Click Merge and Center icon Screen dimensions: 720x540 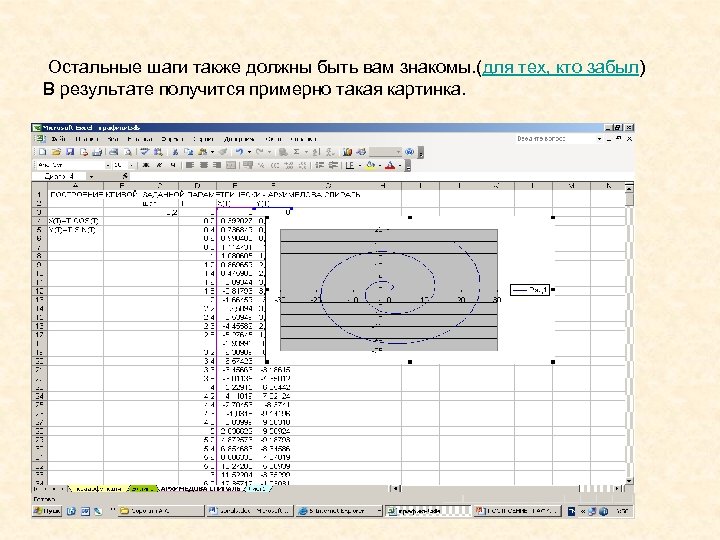pyautogui.click(x=231, y=165)
